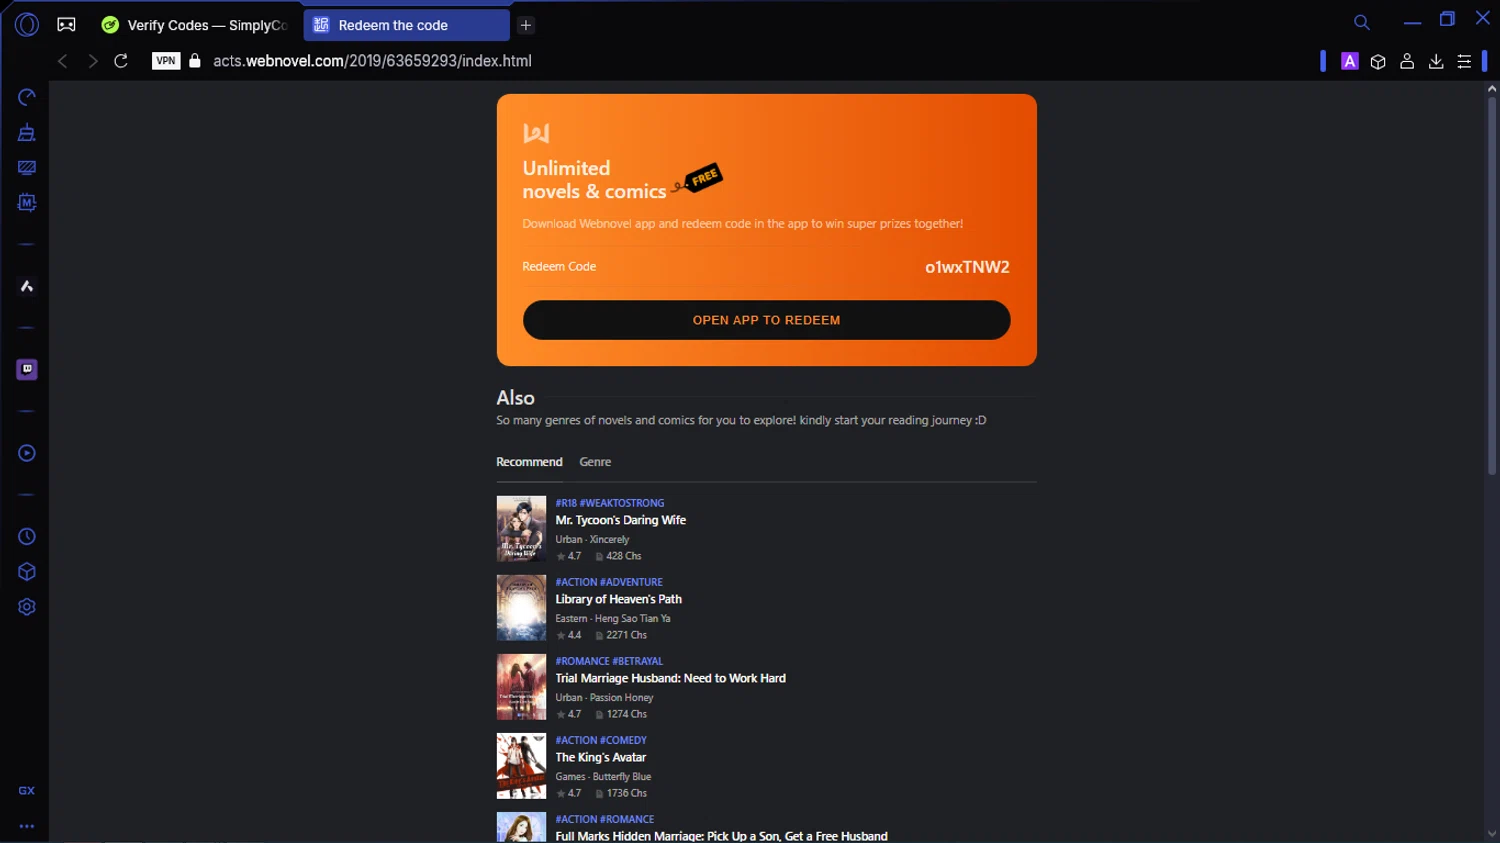This screenshot has width=1500, height=843.
Task: Click the Redeem Code label
Action: tap(559, 266)
